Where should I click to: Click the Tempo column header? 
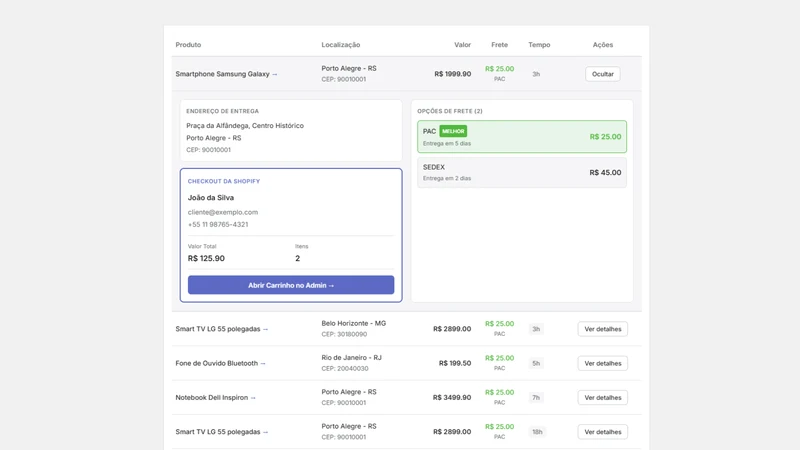(539, 45)
